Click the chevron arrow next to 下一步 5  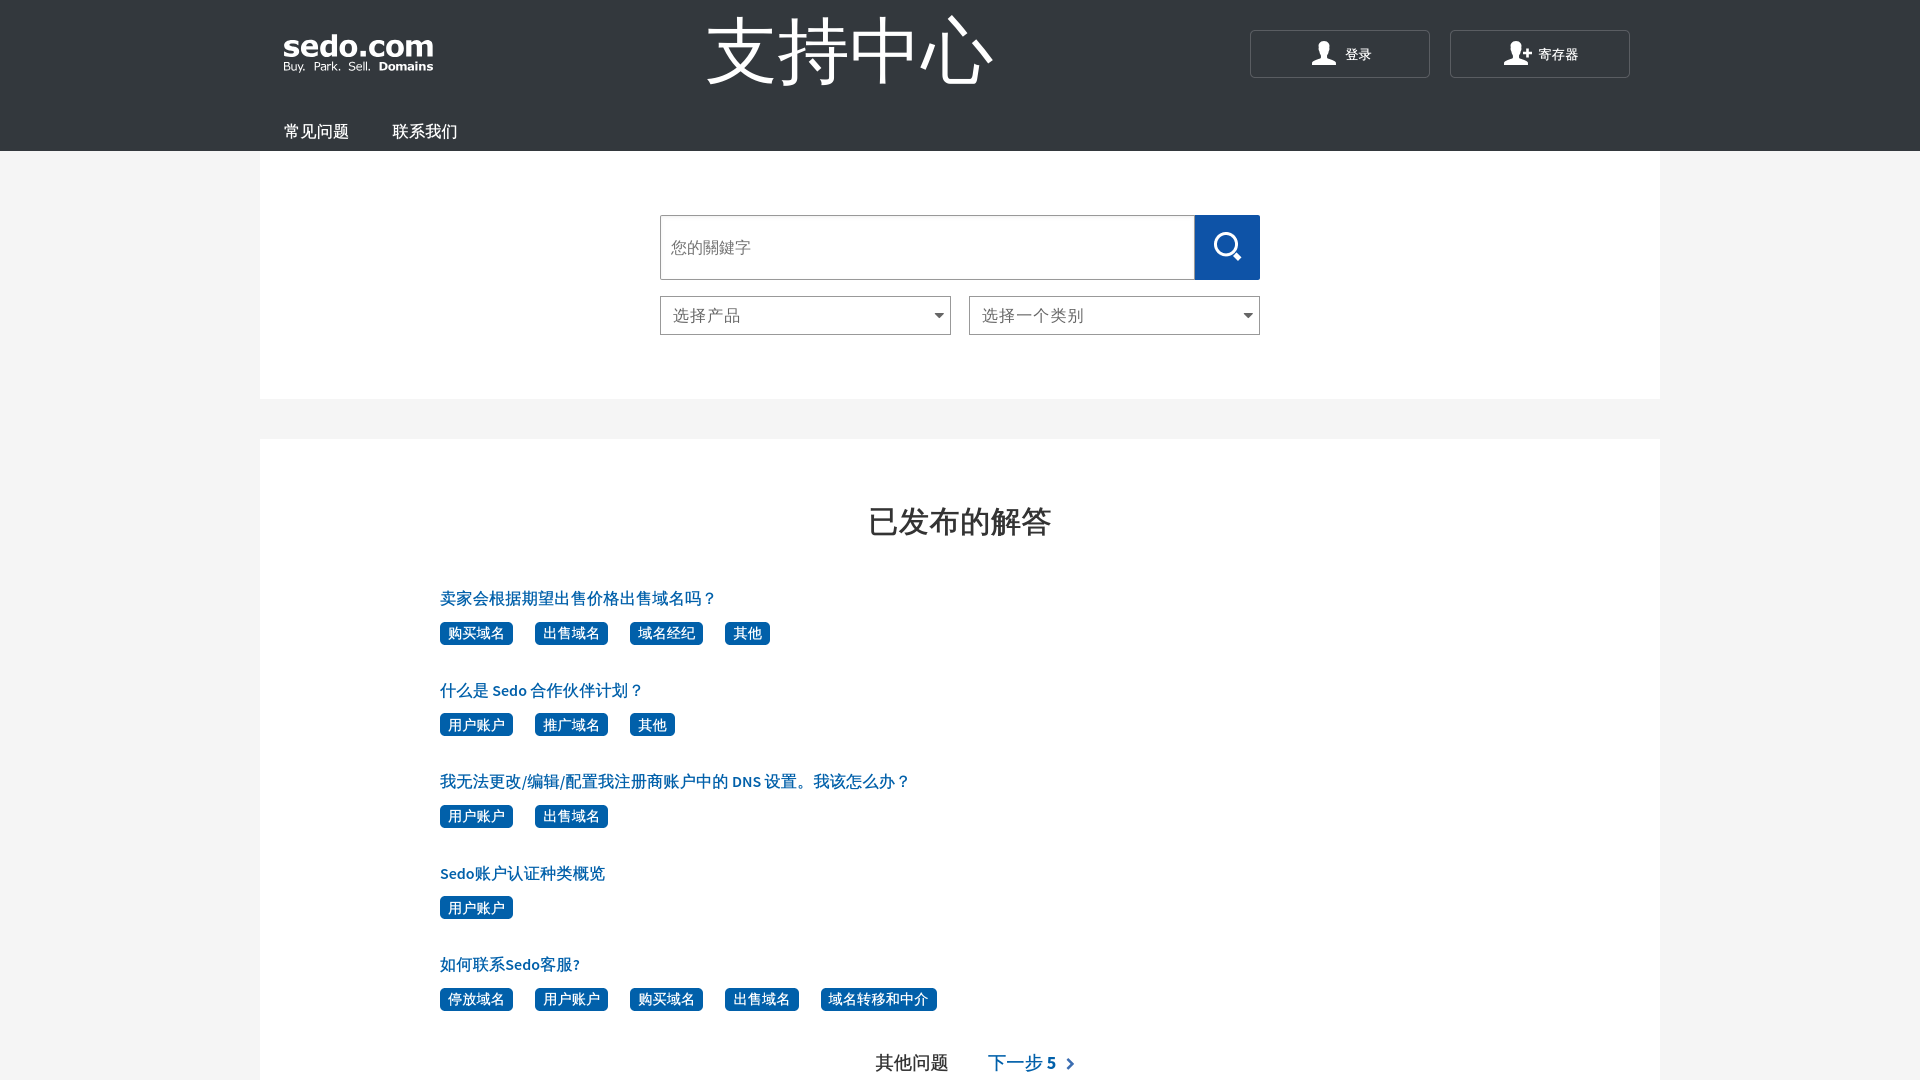1070,1063
